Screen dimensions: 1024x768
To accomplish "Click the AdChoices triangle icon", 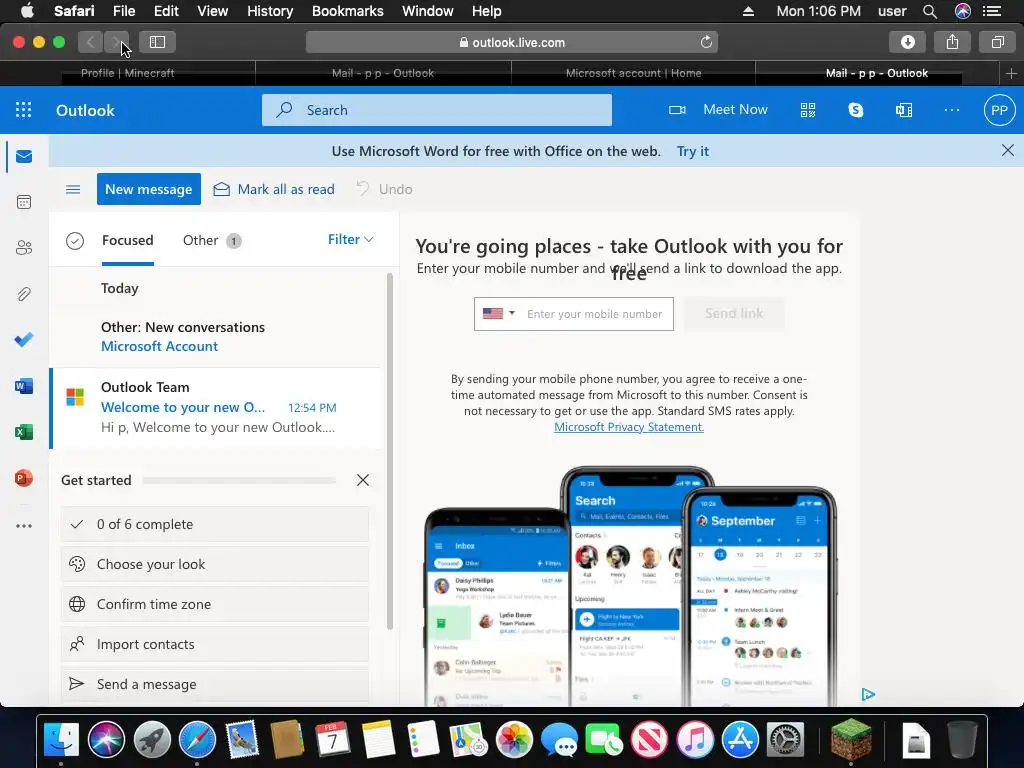I will 868,694.
